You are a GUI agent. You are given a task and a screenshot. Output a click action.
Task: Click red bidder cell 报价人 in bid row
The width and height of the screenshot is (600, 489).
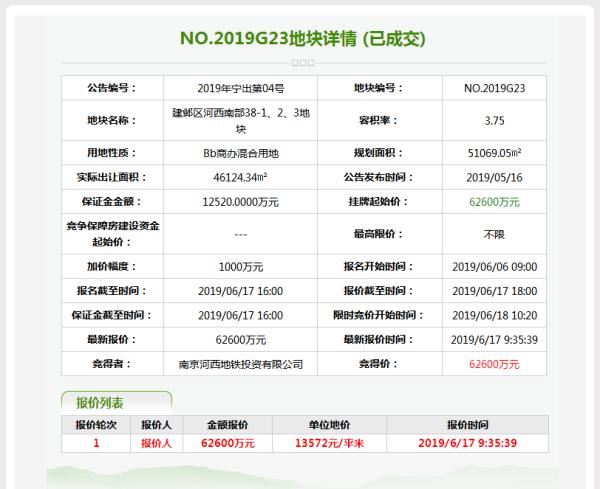157,443
